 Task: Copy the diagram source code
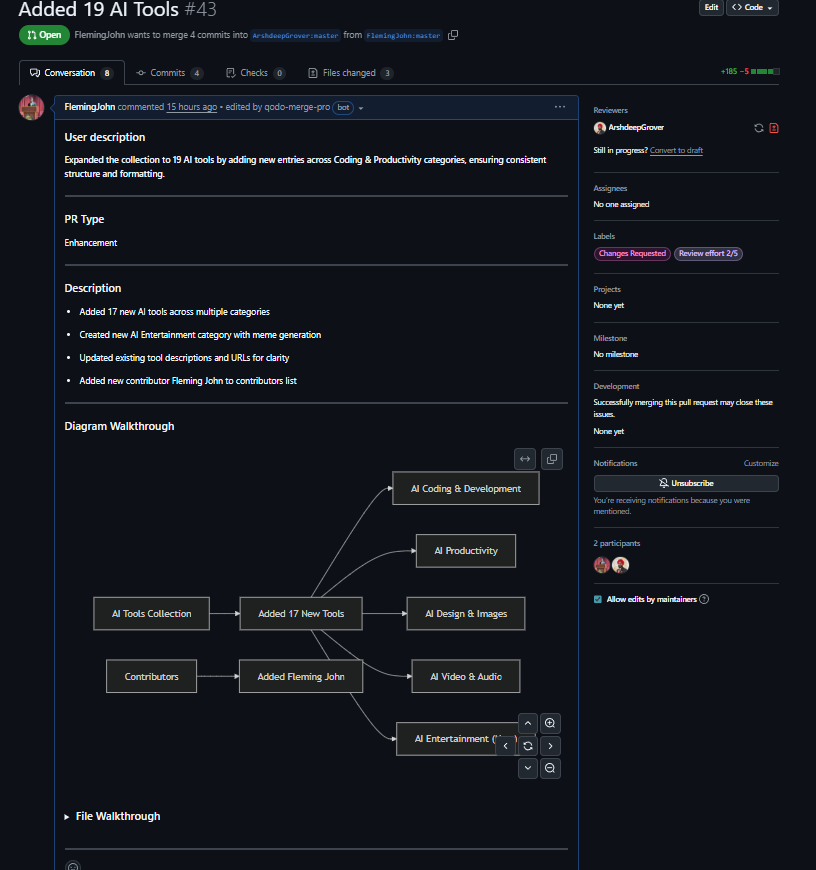tap(551, 459)
